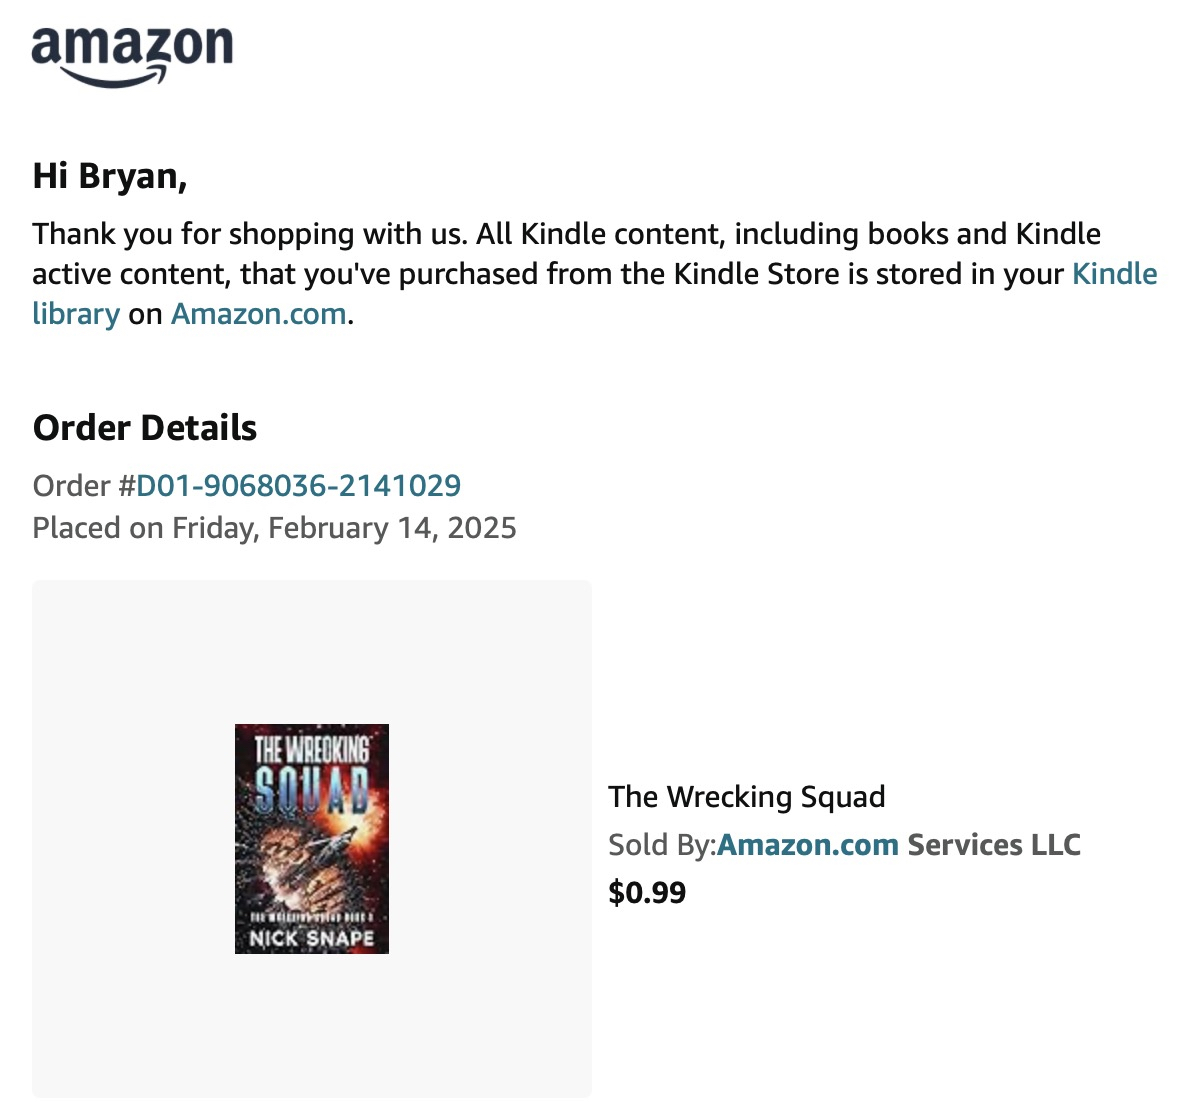Click the Placed on Friday date line
1182x1114 pixels.
click(x=274, y=528)
